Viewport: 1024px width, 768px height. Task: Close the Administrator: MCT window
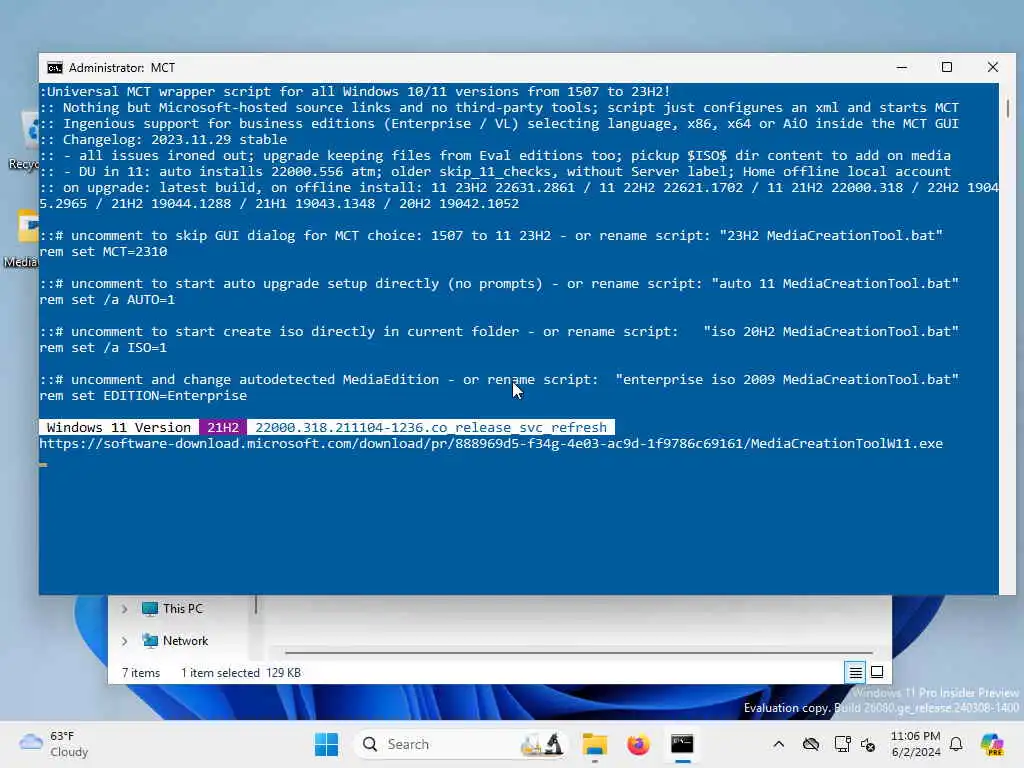[993, 67]
